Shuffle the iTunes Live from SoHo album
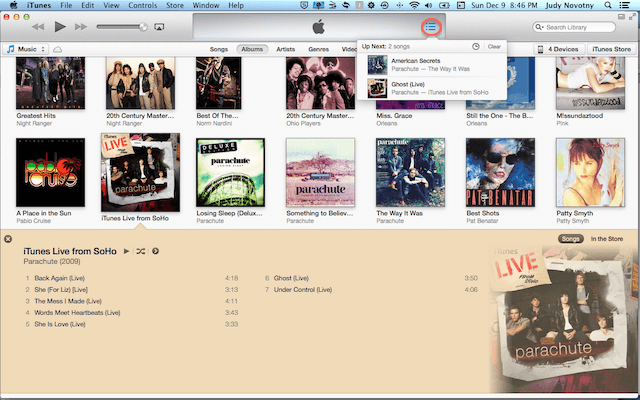 click(141, 251)
